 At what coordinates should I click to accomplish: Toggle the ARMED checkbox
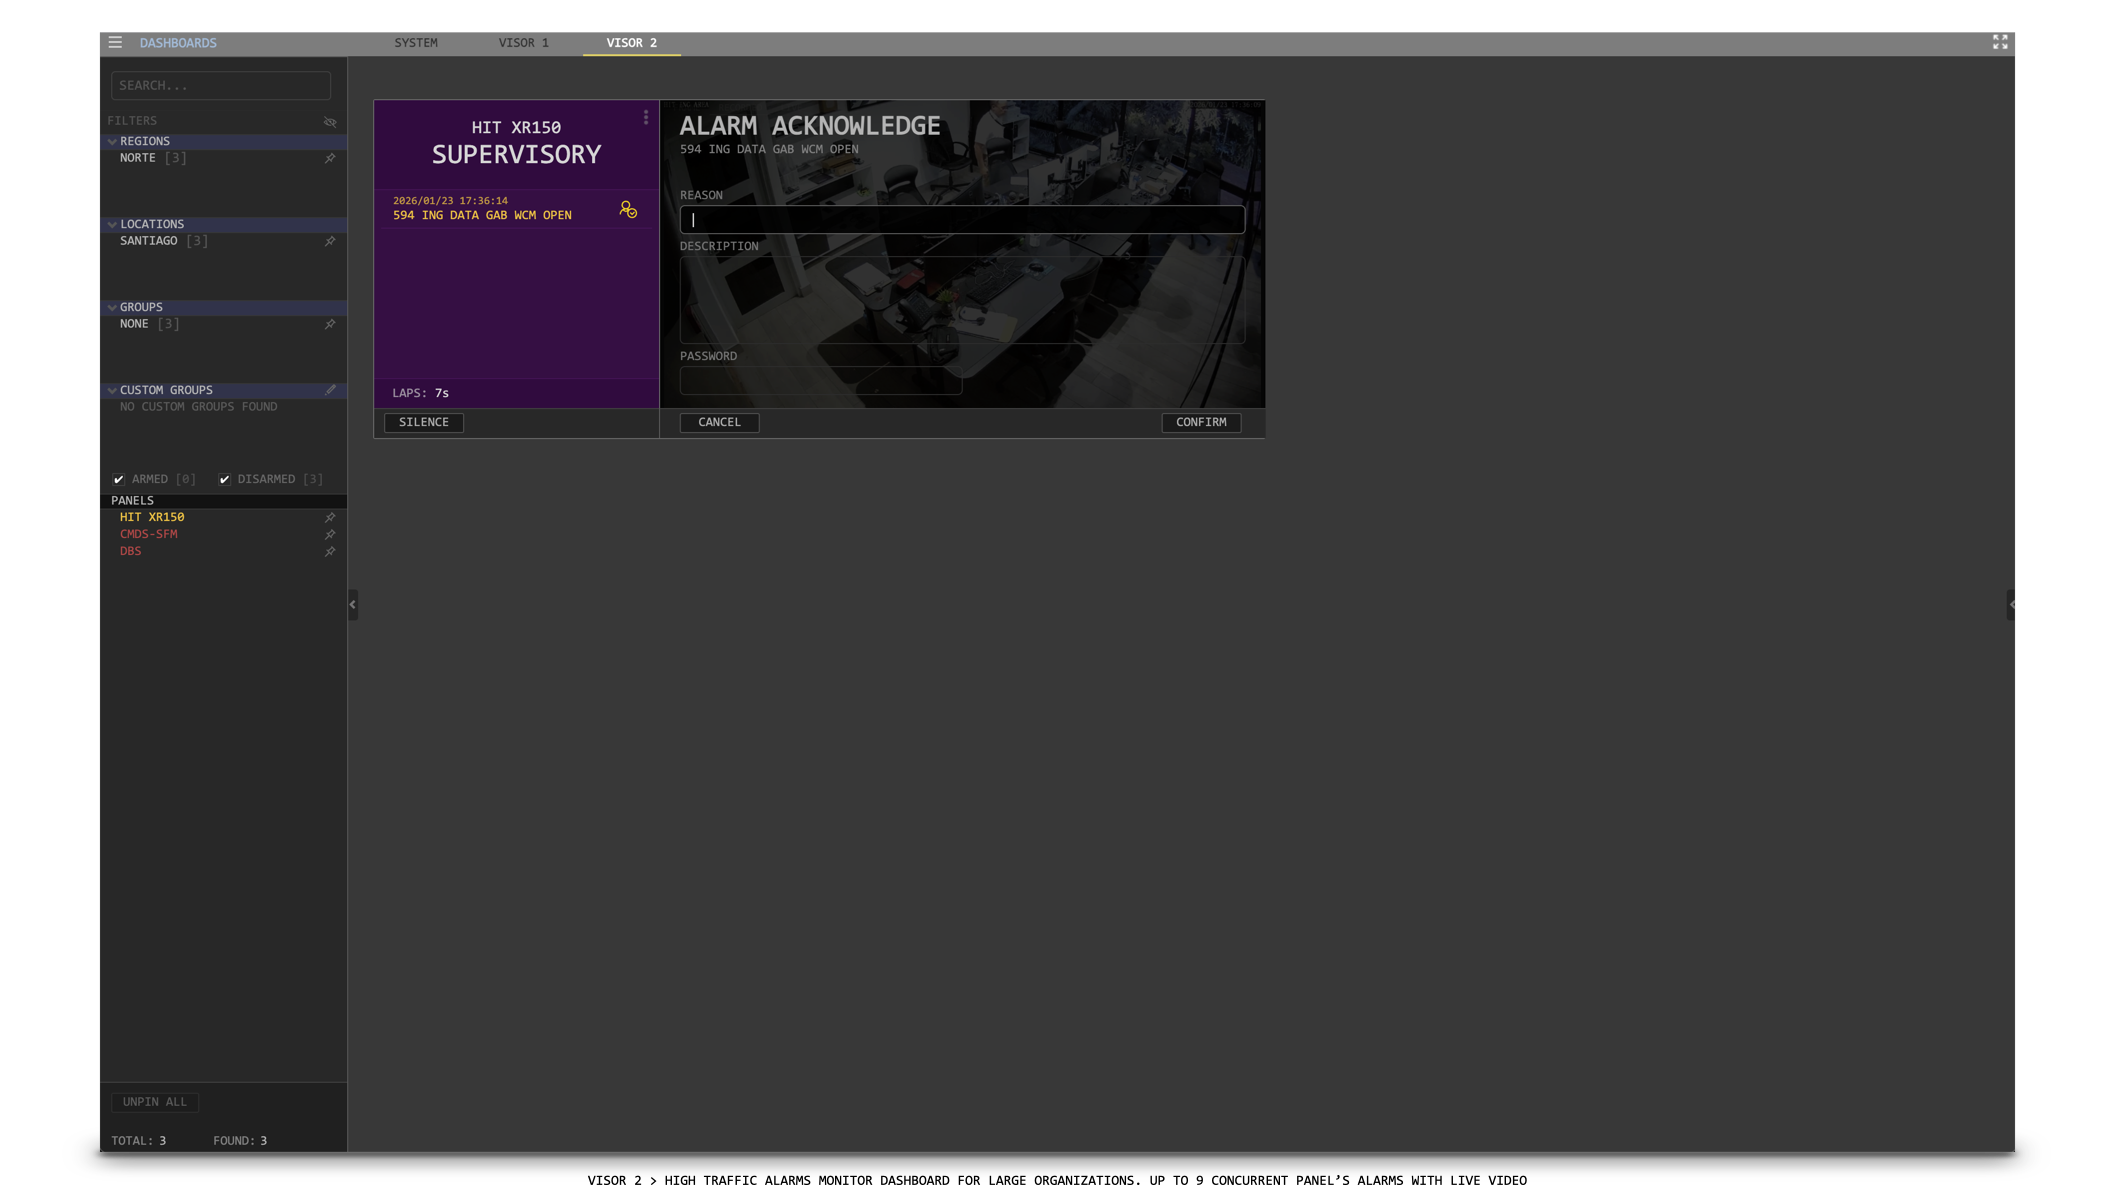[x=119, y=479]
